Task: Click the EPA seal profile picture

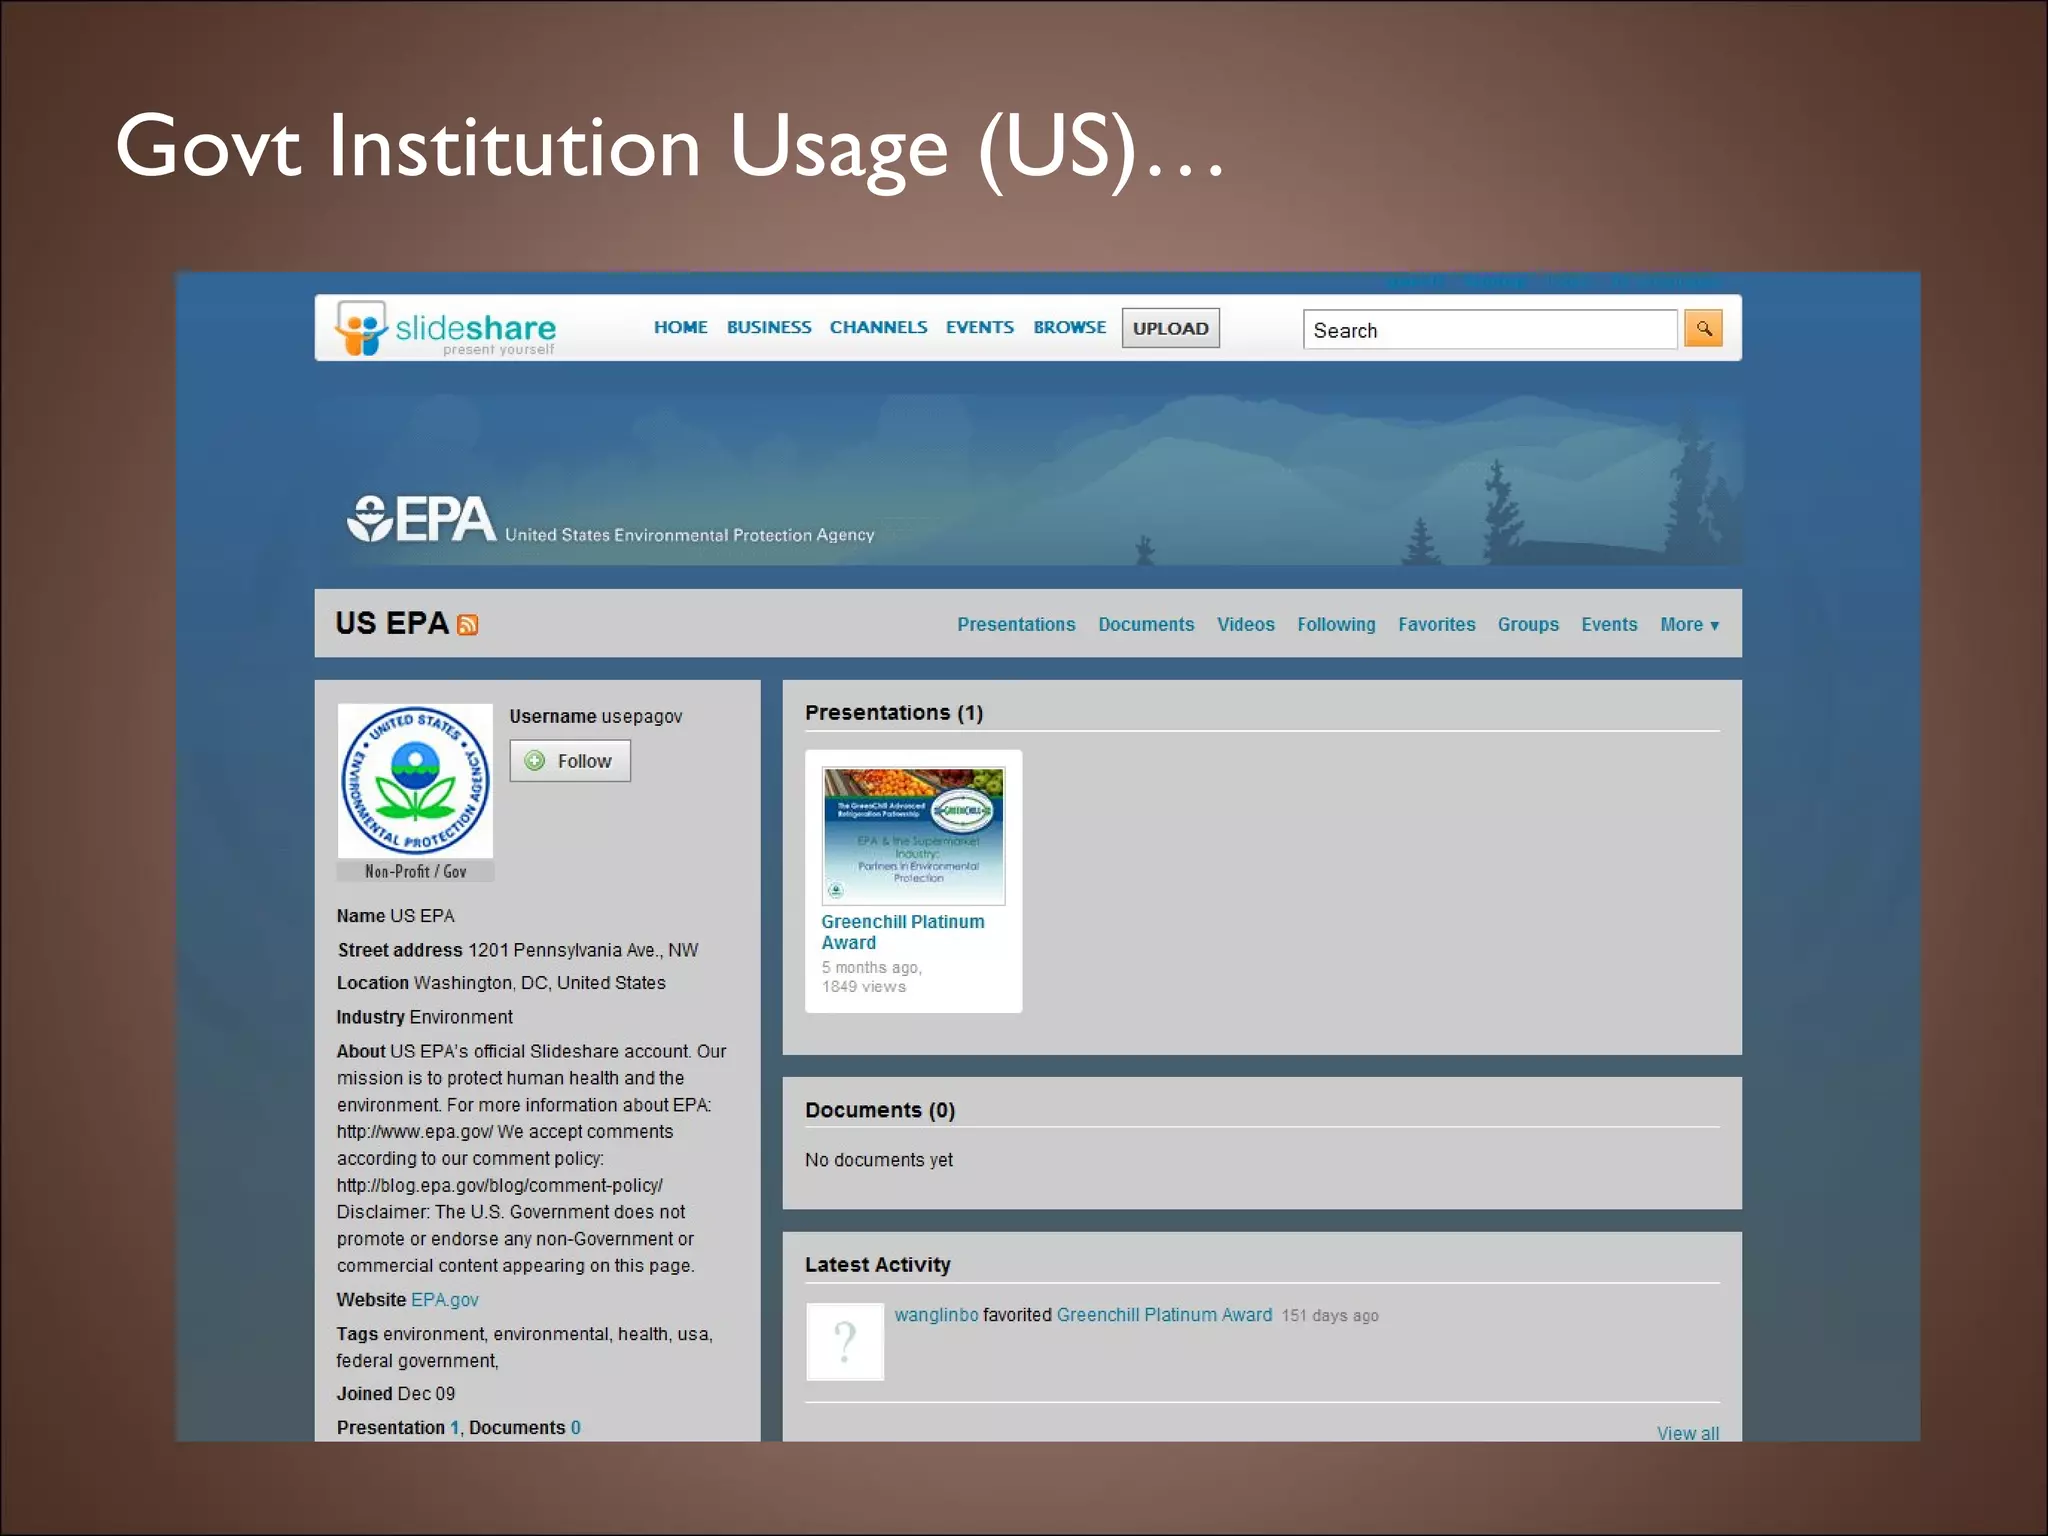Action: (x=415, y=780)
